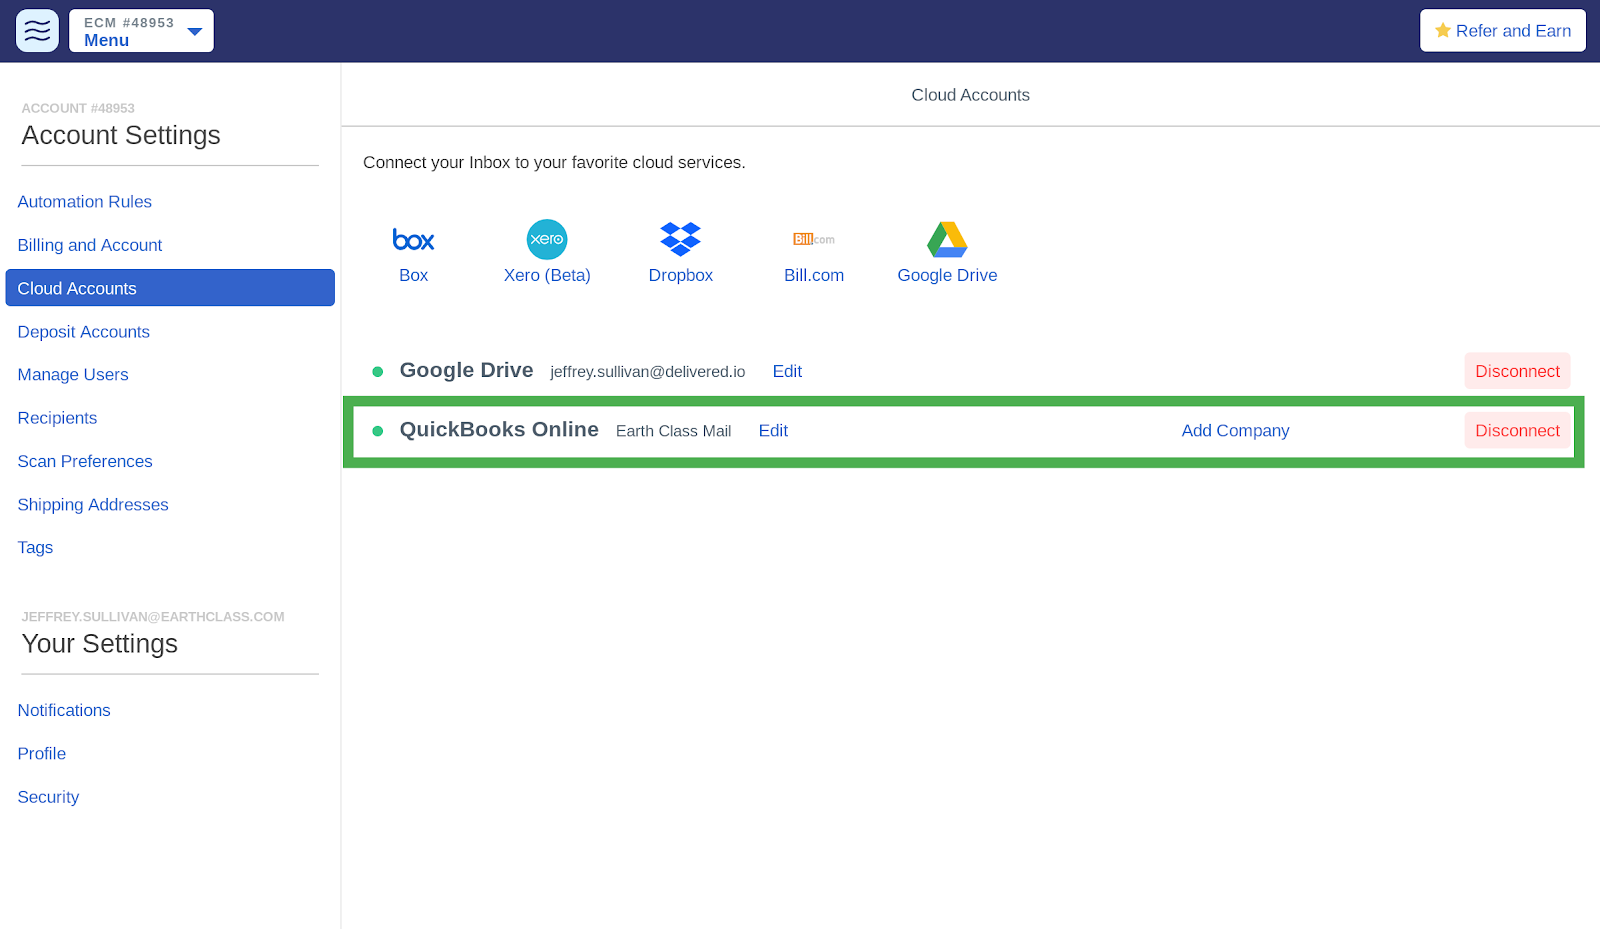Click the "Connect your Inbox" description text

click(x=554, y=162)
